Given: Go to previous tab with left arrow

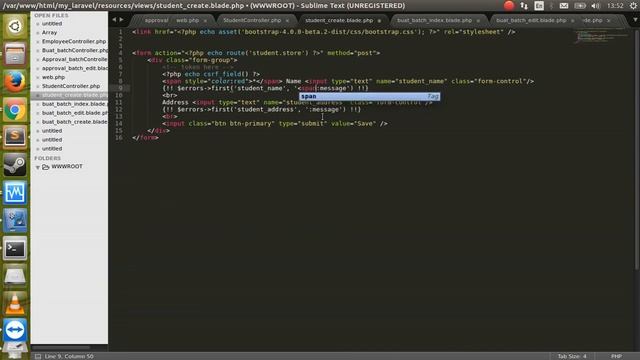Looking at the screenshot, I should tap(114, 20).
